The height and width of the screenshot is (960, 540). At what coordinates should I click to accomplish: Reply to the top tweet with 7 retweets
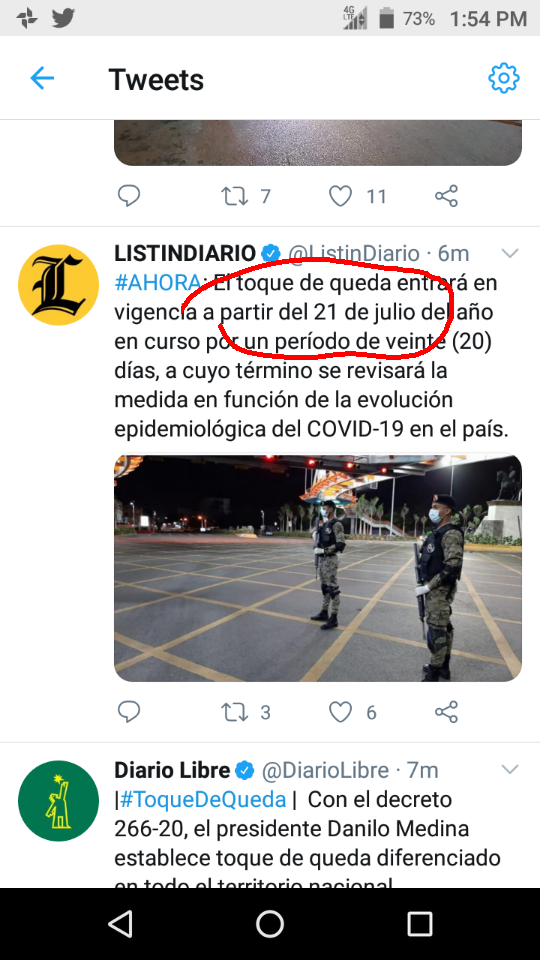pos(129,196)
